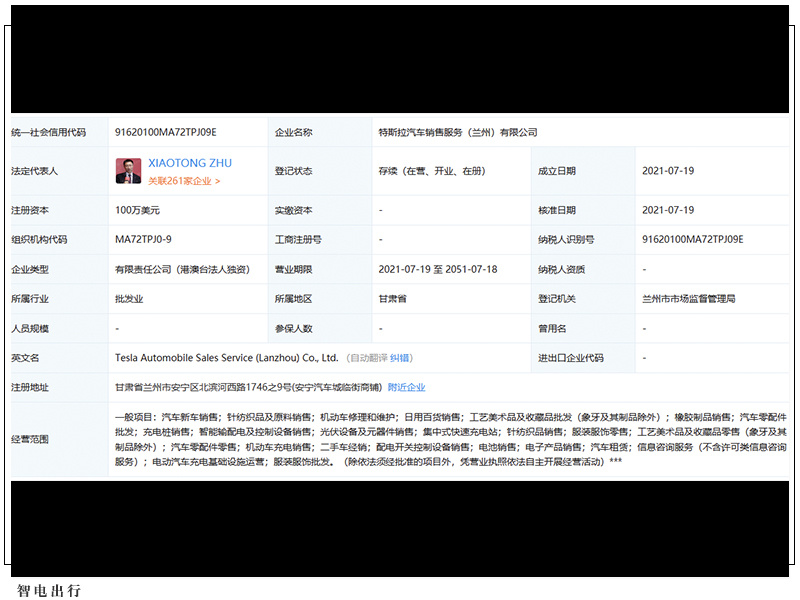Click the "参保人数" label
Image resolution: width=800 pixels, height=600 pixels.
[x=294, y=329]
